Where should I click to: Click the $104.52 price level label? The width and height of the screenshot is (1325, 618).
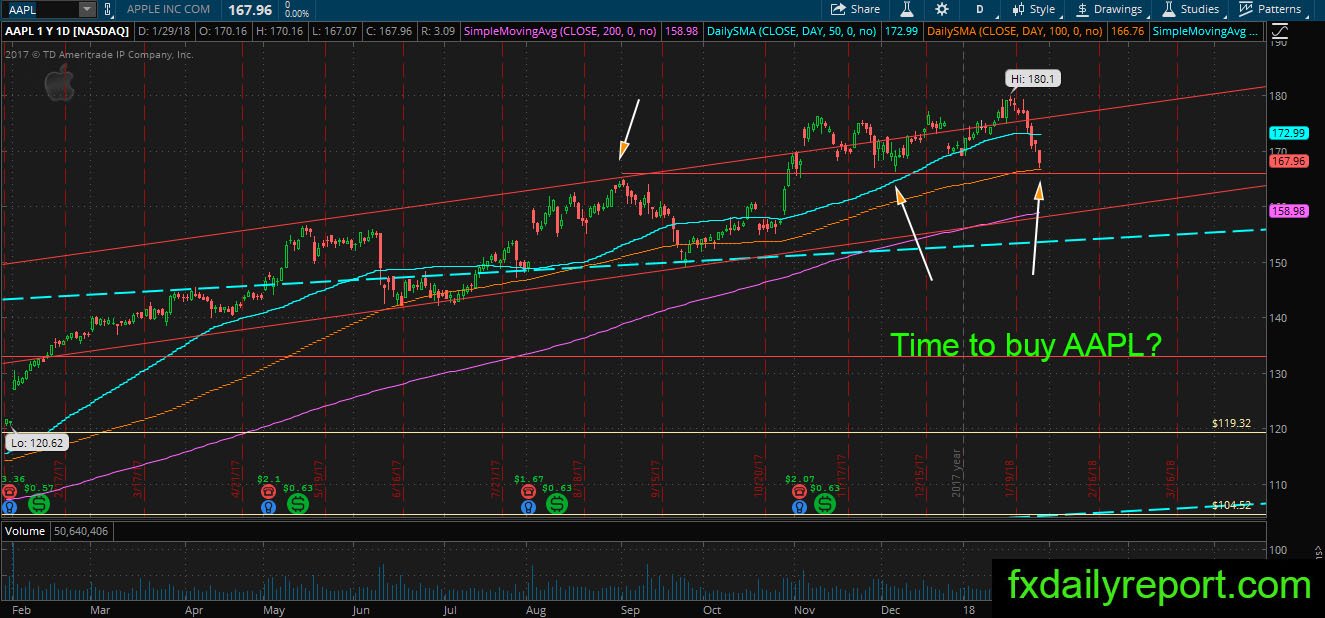point(1232,506)
